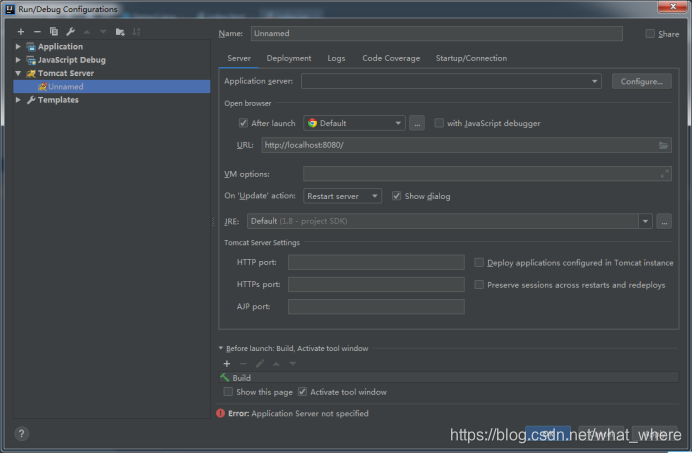The width and height of the screenshot is (692, 454).
Task: Check the Show this page checkbox
Action: tap(228, 392)
